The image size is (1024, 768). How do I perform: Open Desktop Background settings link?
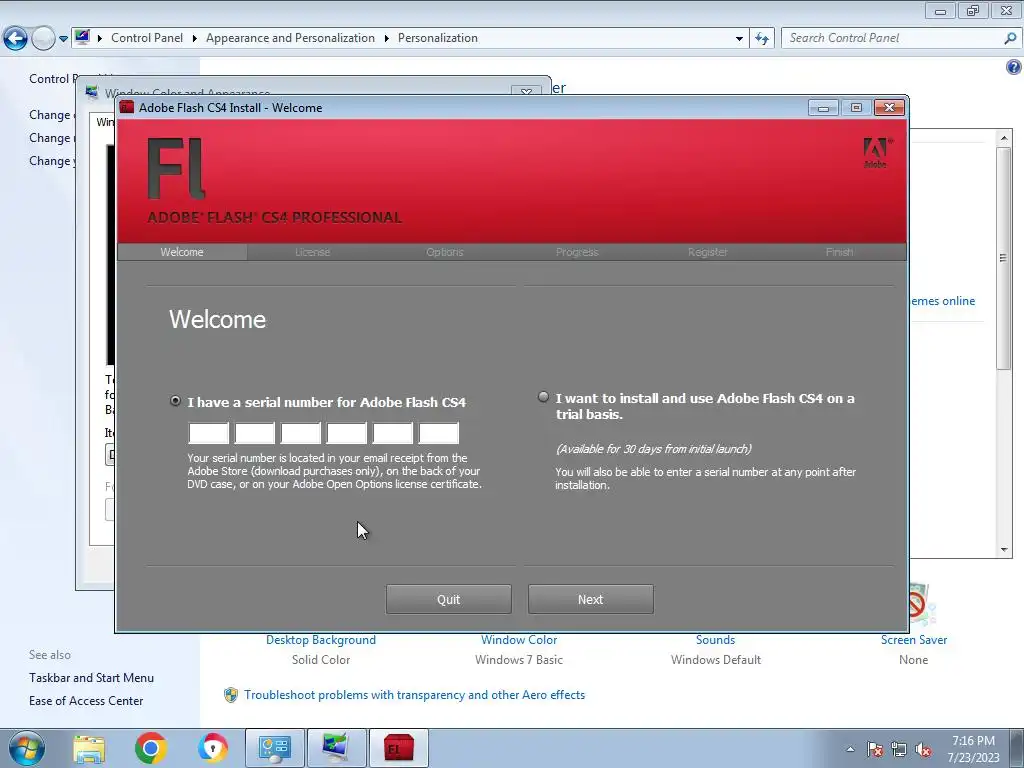pyautogui.click(x=321, y=640)
